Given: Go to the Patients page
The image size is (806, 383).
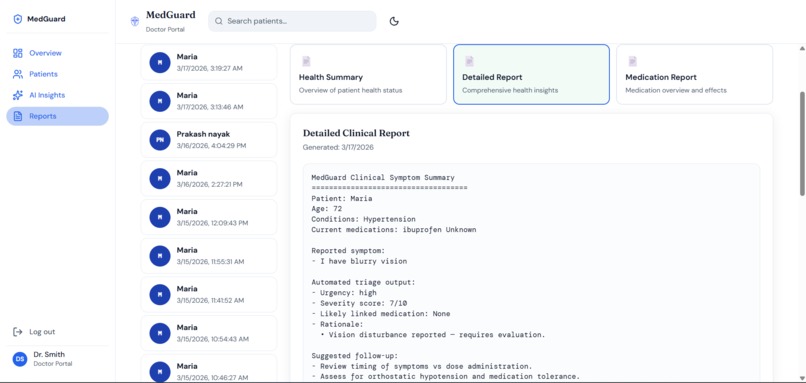Looking at the screenshot, I should pos(58,74).
